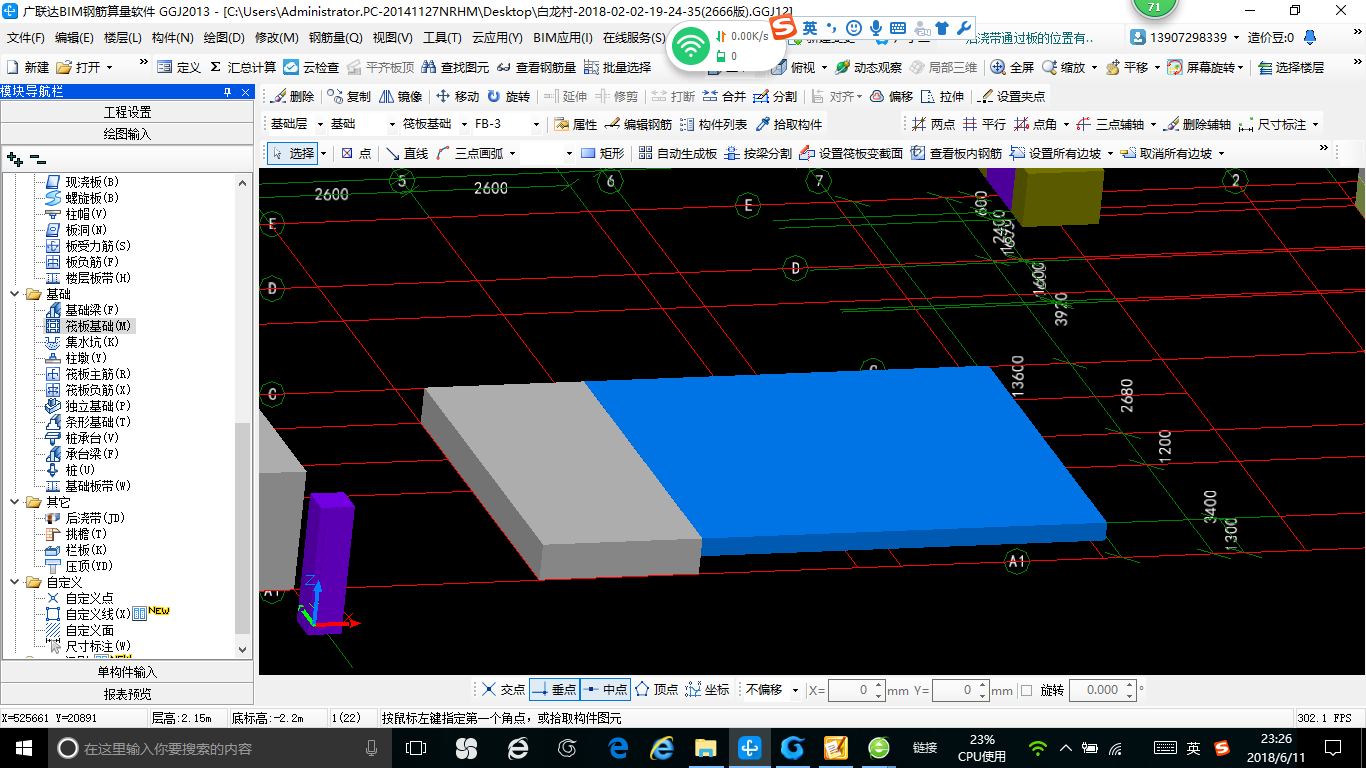Select the 复制 copy tool

348,97
